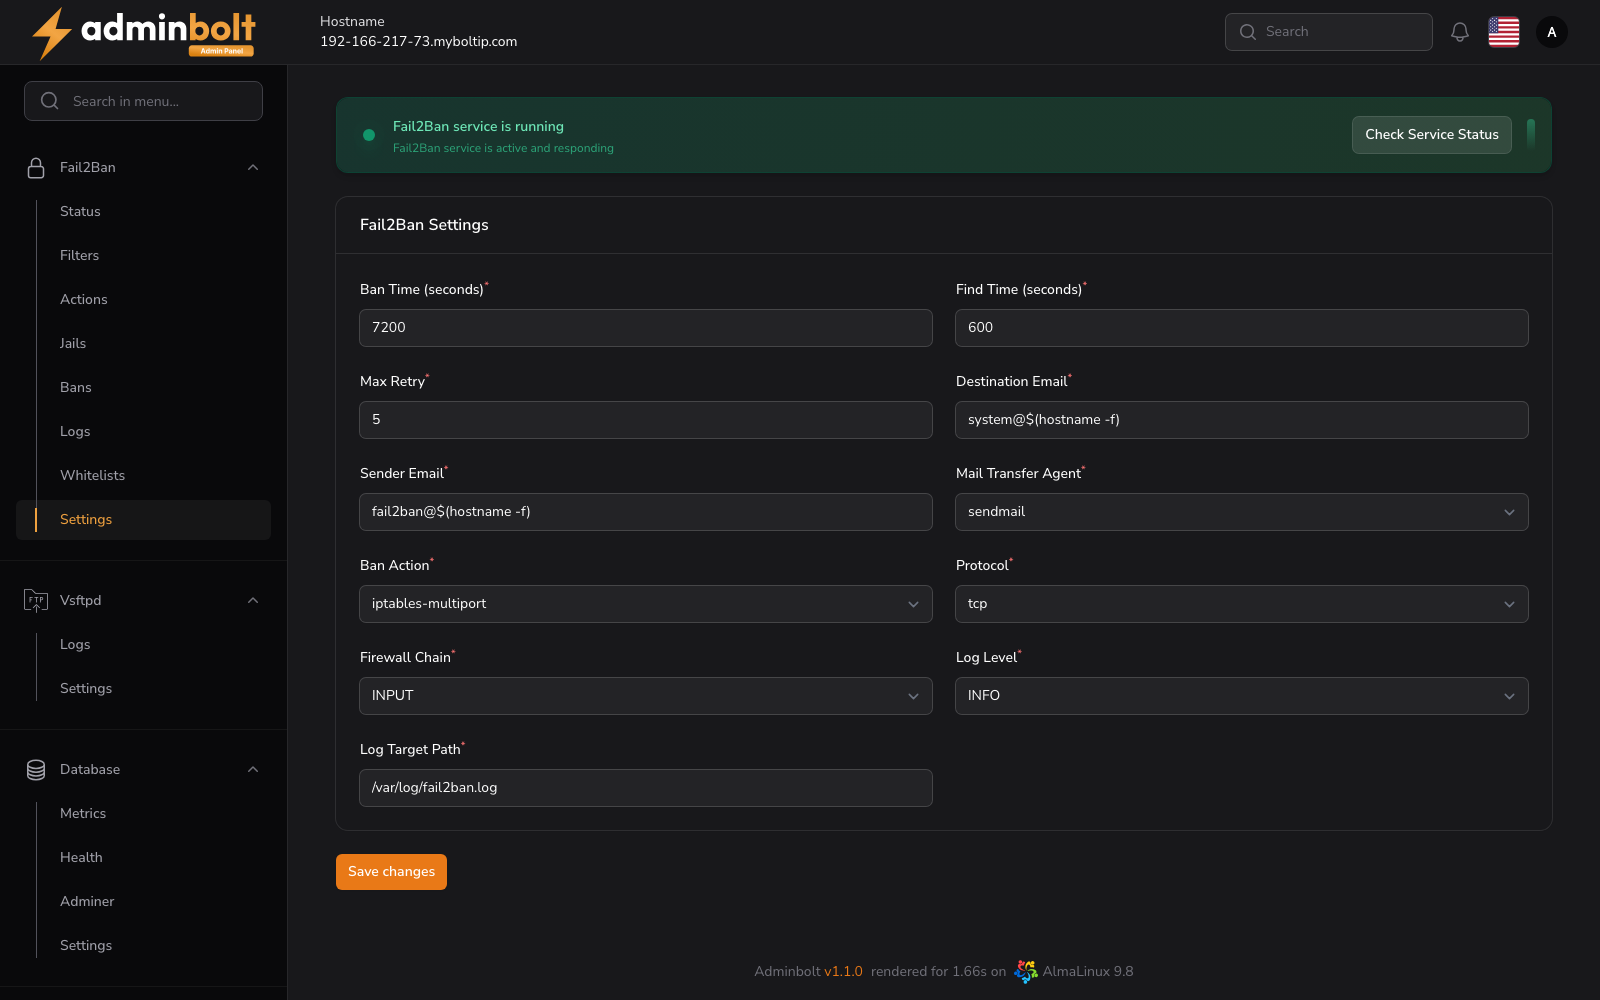Click the magnifier icon in menu search
The width and height of the screenshot is (1600, 1000).
click(x=50, y=101)
